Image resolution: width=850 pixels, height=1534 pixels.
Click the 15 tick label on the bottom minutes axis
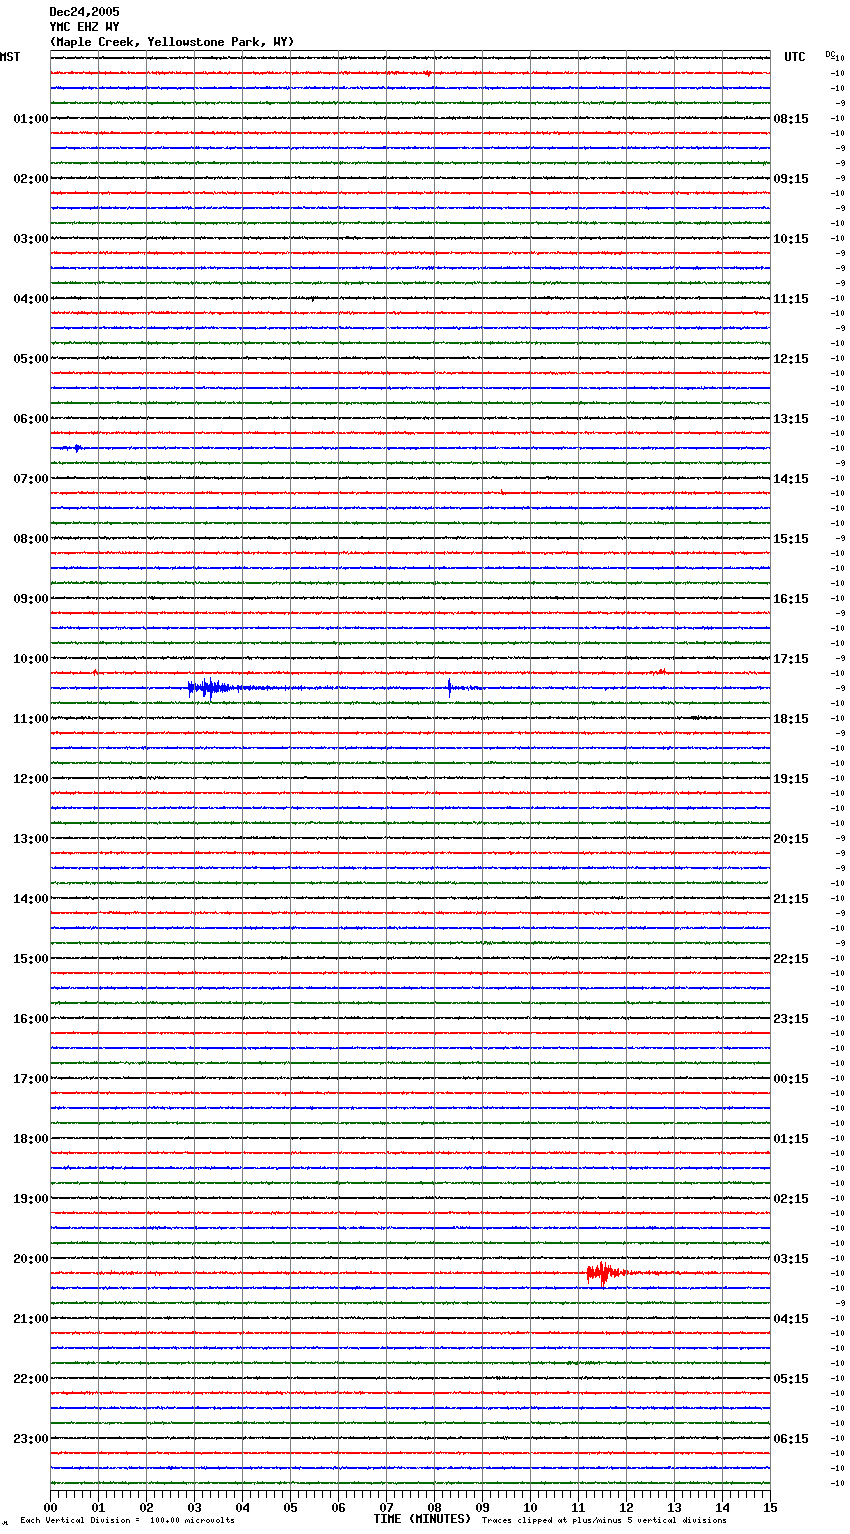click(x=770, y=1508)
